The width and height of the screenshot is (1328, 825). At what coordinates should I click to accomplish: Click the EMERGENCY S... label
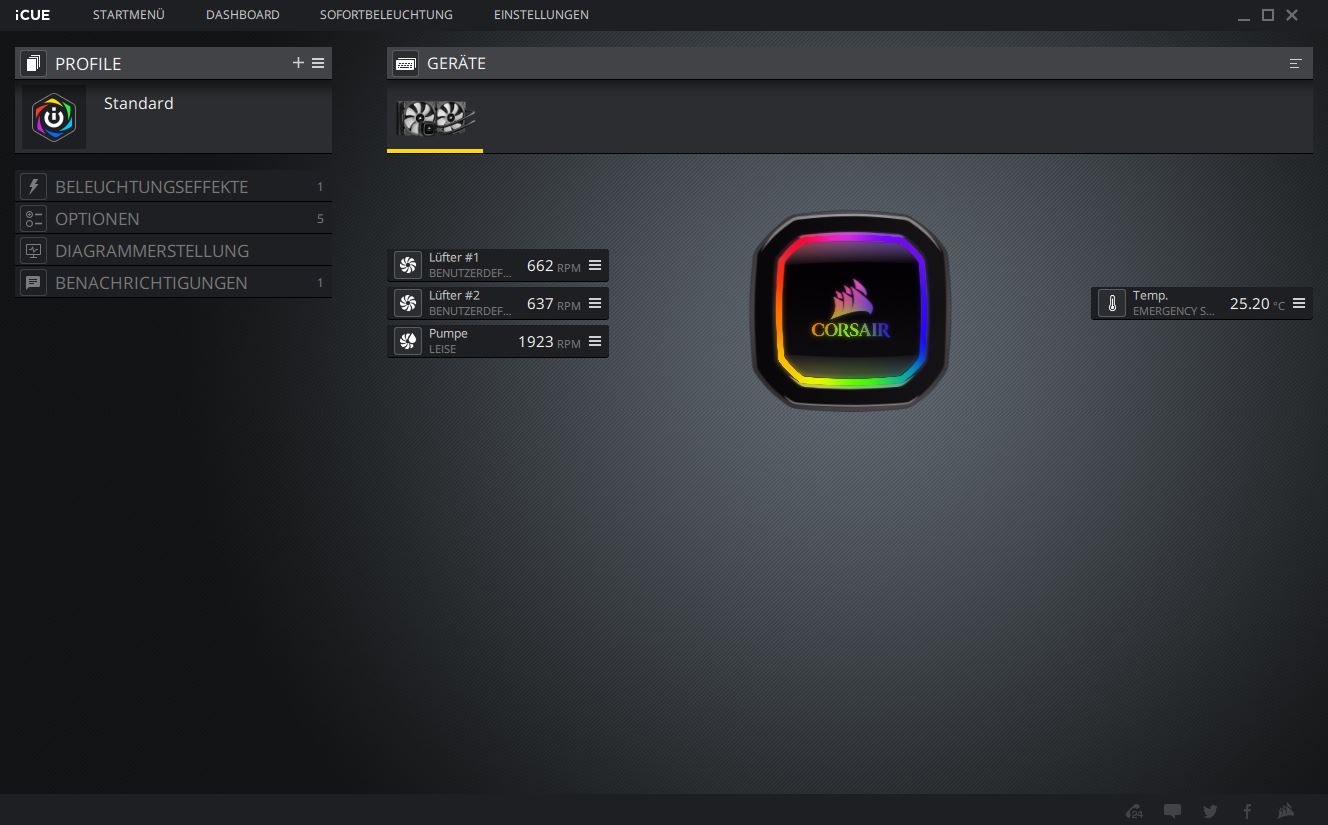(1173, 311)
